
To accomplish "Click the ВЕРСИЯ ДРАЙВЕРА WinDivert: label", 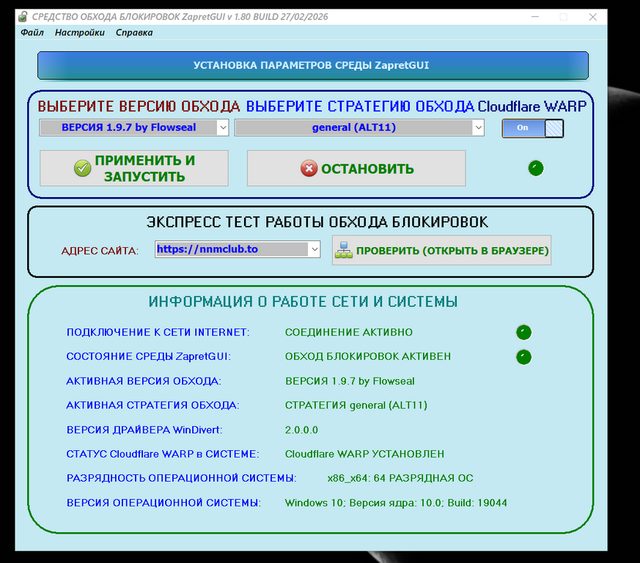I will pos(144,430).
